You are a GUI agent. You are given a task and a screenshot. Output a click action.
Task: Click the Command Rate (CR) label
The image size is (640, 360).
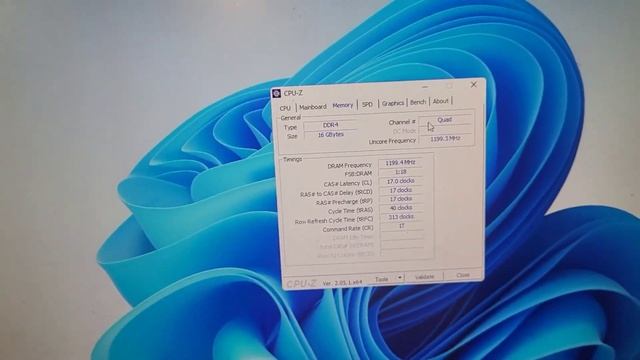tap(348, 229)
